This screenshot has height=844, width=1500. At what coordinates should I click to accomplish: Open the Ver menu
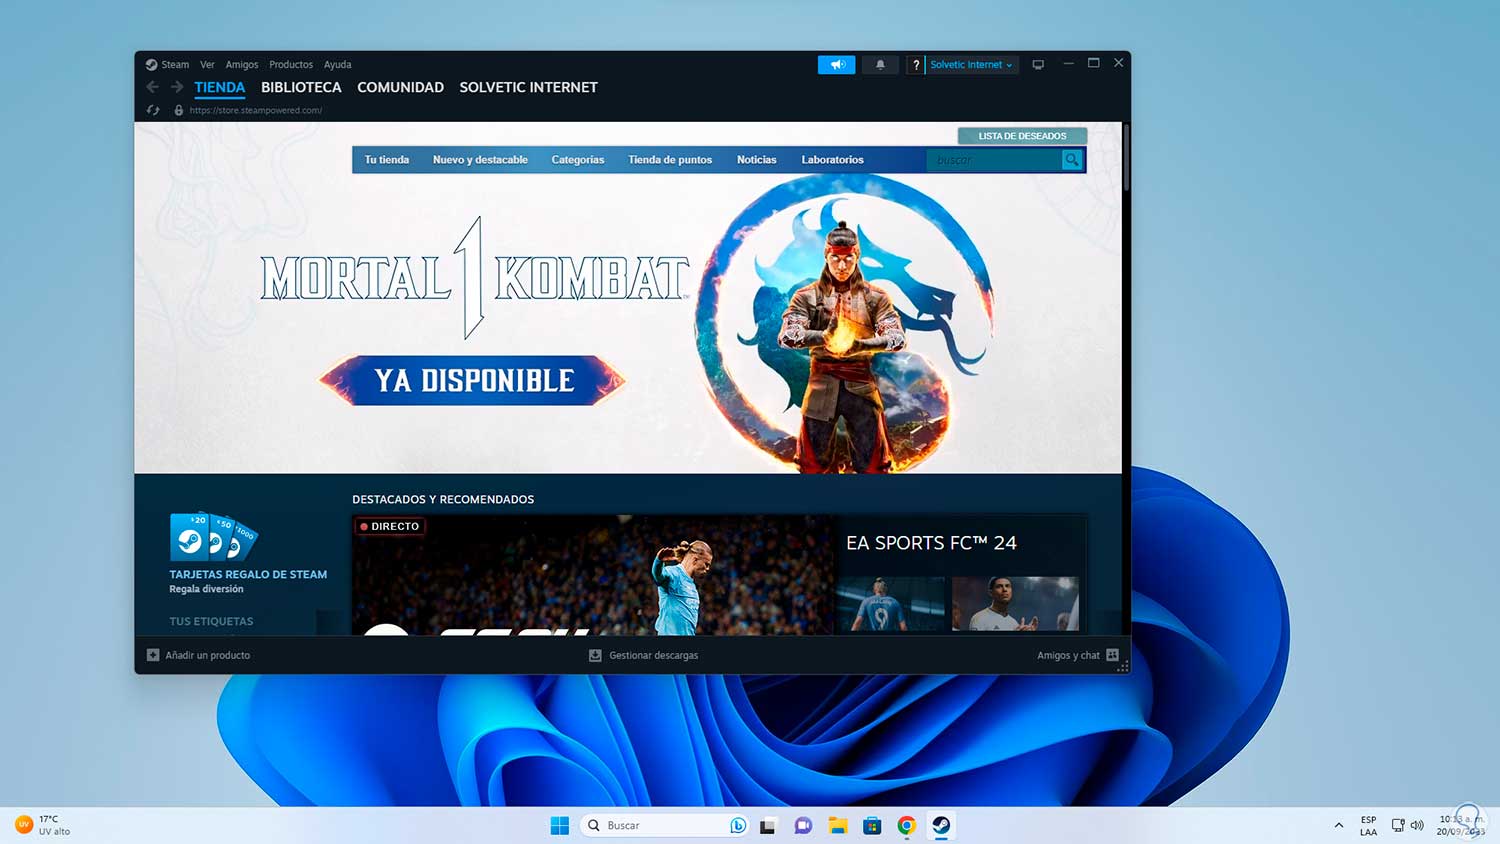point(207,65)
